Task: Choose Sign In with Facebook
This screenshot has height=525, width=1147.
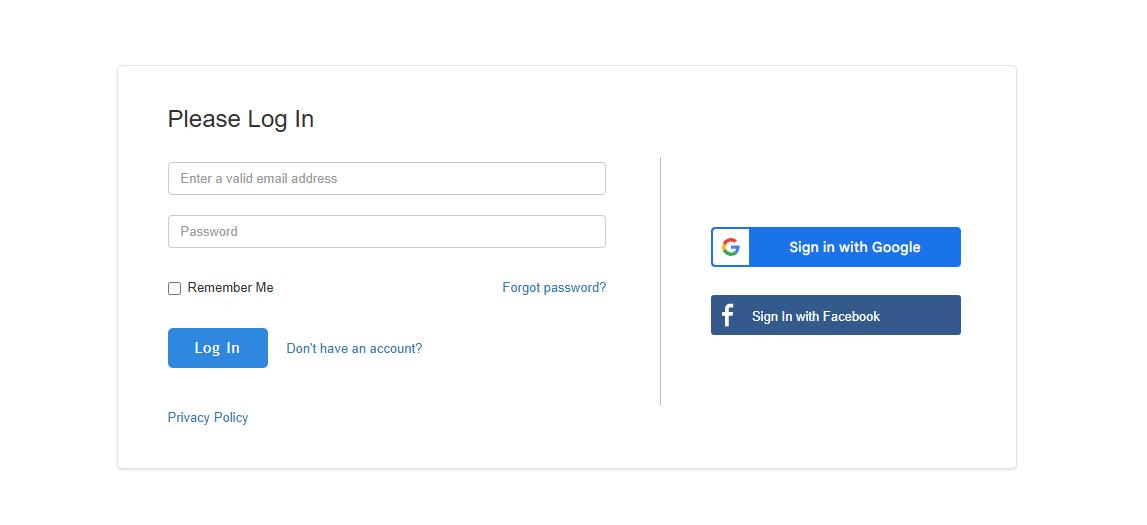Action: point(835,315)
